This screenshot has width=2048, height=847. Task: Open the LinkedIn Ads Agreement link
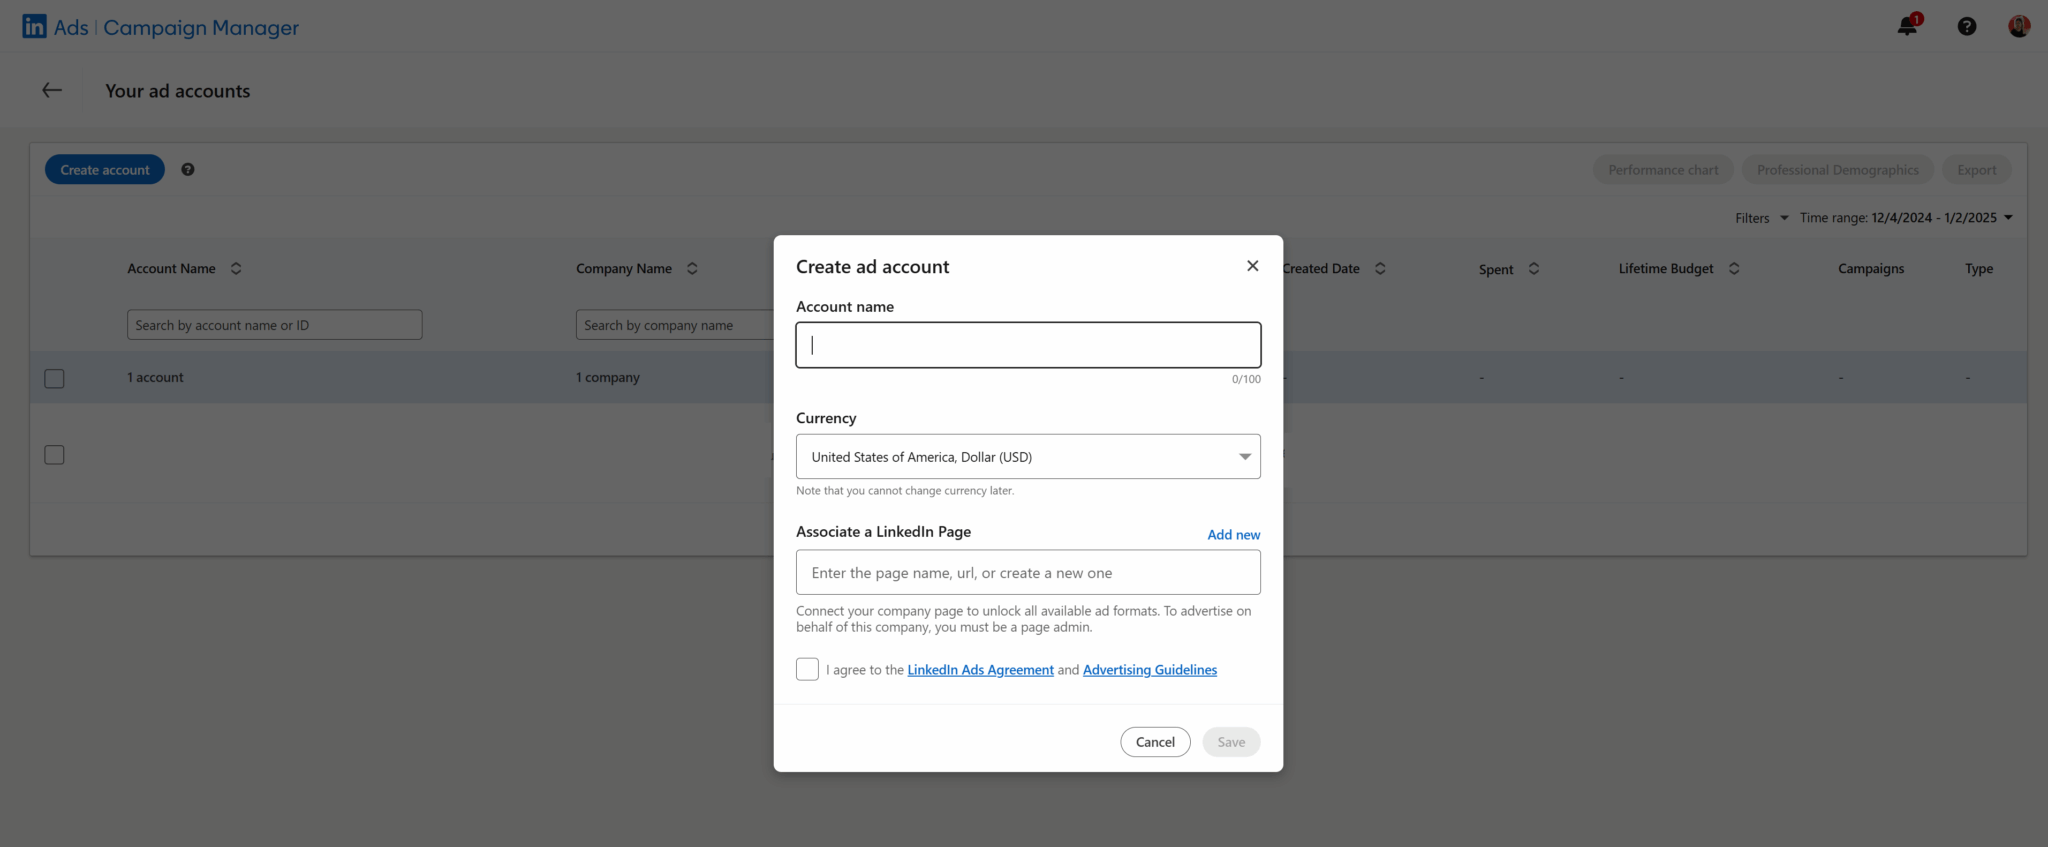pos(980,670)
